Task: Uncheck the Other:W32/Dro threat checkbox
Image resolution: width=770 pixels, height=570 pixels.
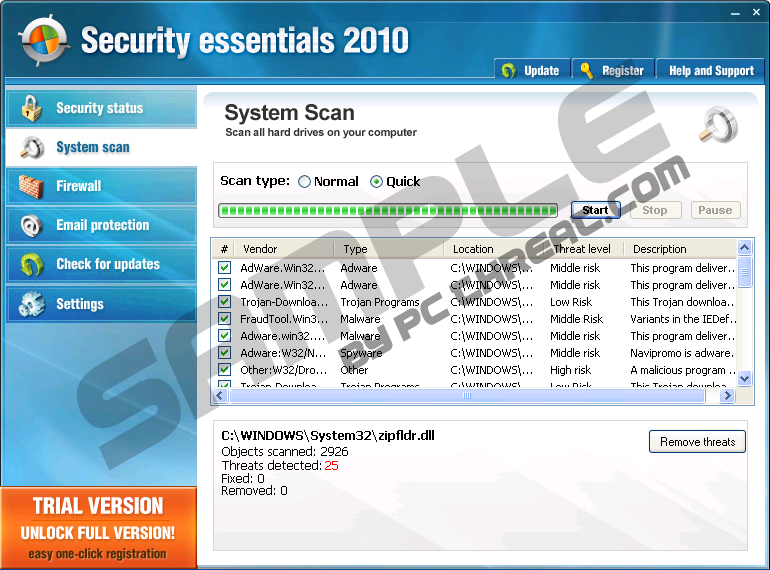Action: 225,370
